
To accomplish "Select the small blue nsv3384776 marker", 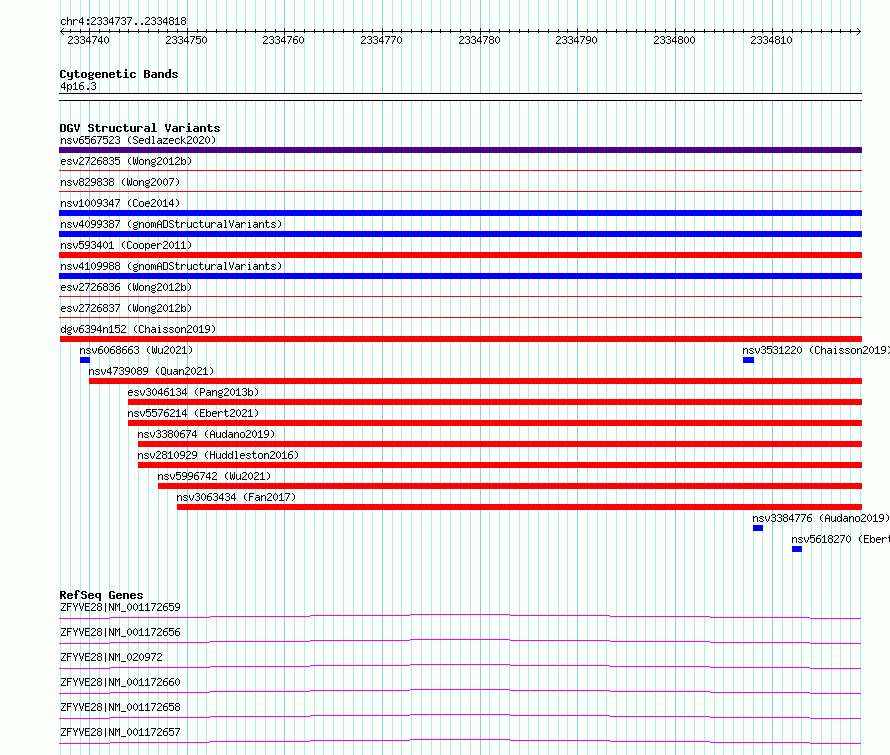I will tap(758, 528).
